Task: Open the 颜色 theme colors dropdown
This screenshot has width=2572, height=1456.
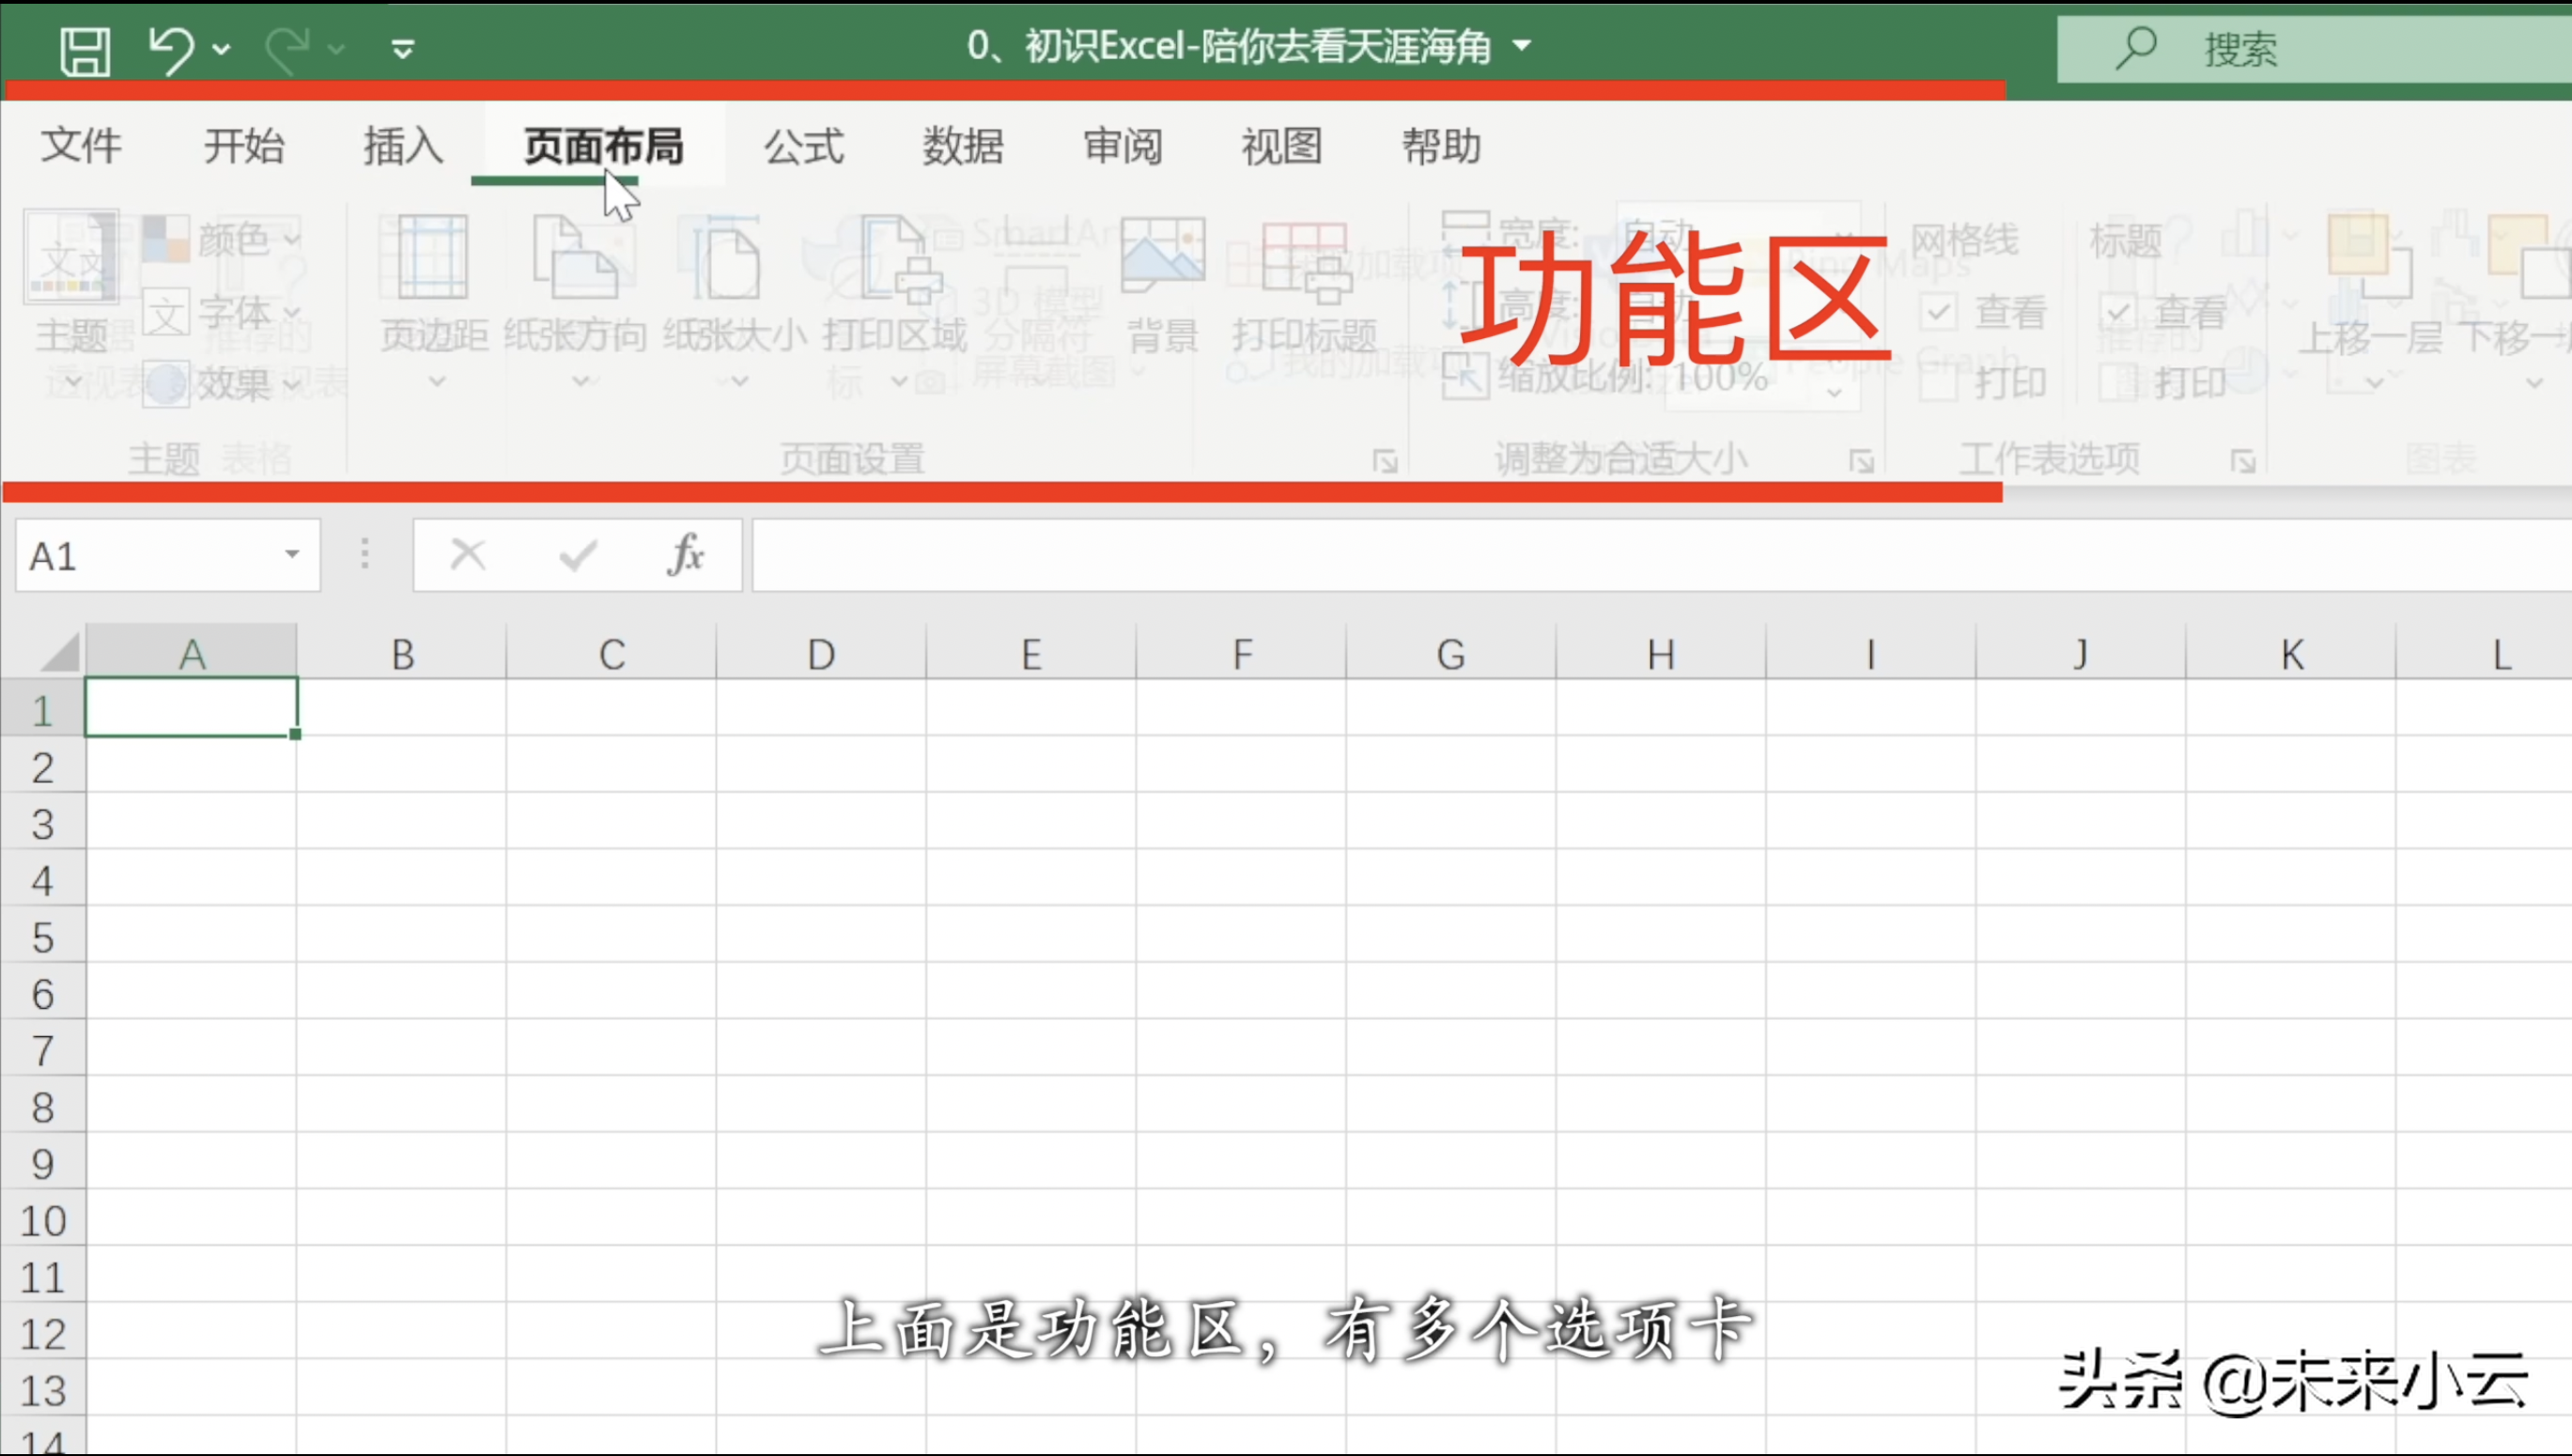Action: tap(221, 239)
